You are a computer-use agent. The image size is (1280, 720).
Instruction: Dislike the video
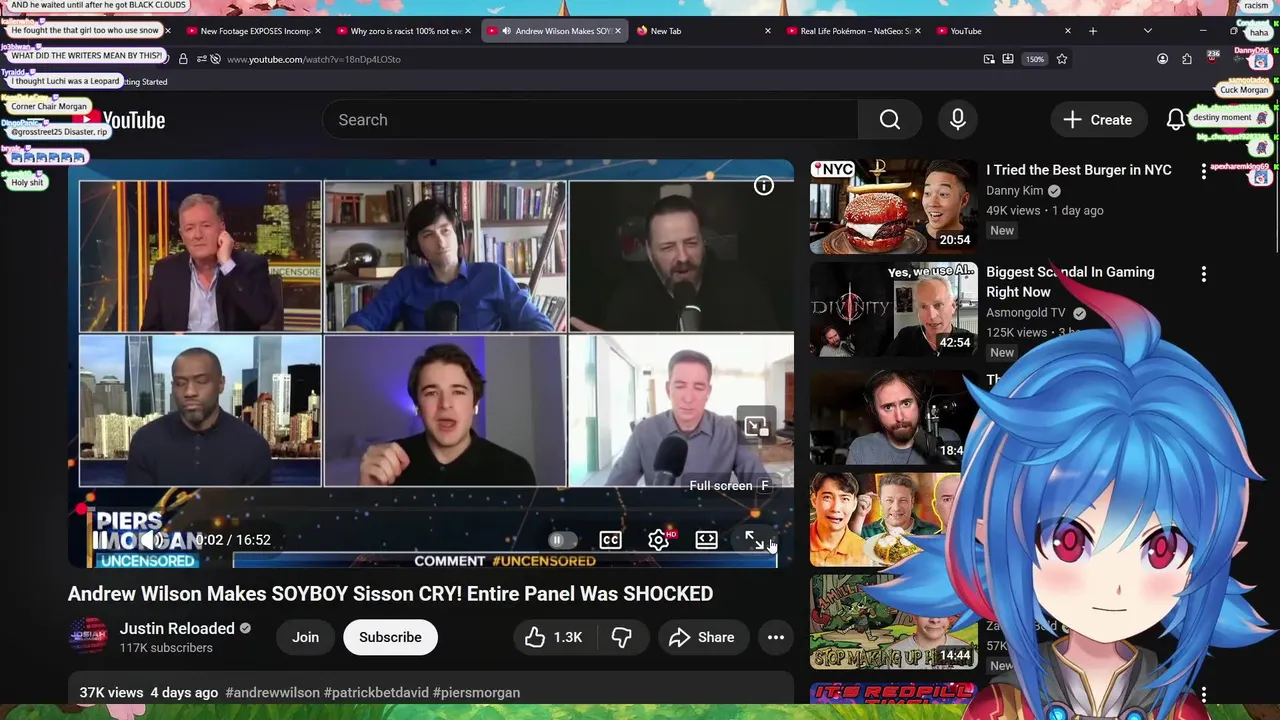(x=622, y=637)
